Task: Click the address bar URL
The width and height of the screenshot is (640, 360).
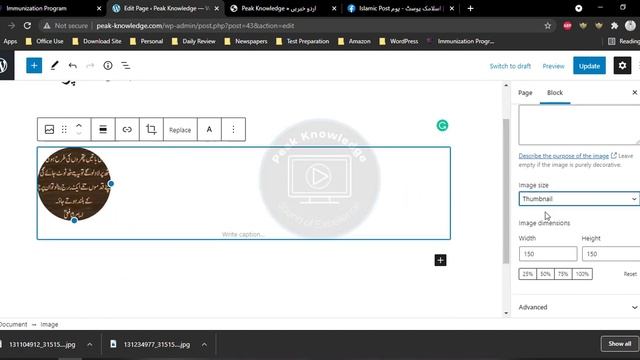Action: [195, 26]
